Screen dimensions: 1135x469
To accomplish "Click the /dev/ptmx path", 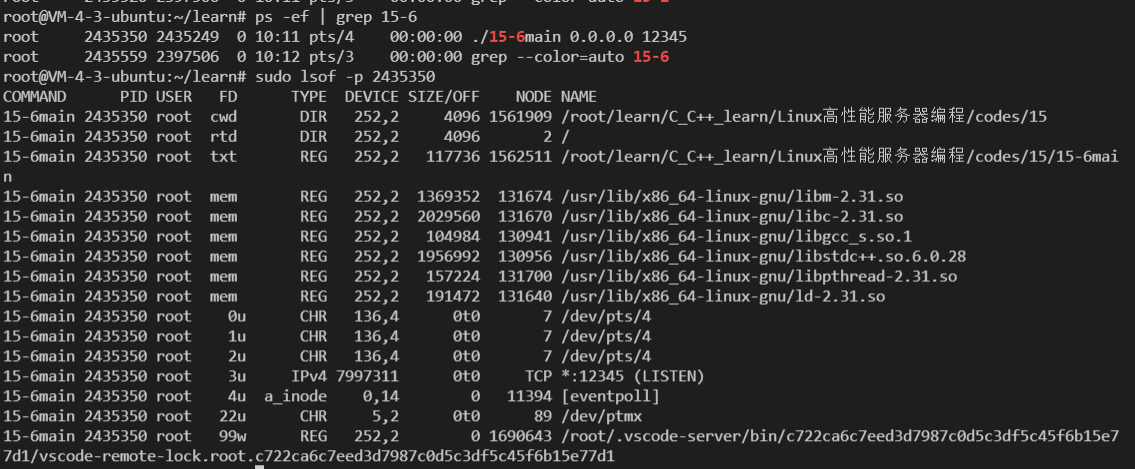I will (x=601, y=416).
